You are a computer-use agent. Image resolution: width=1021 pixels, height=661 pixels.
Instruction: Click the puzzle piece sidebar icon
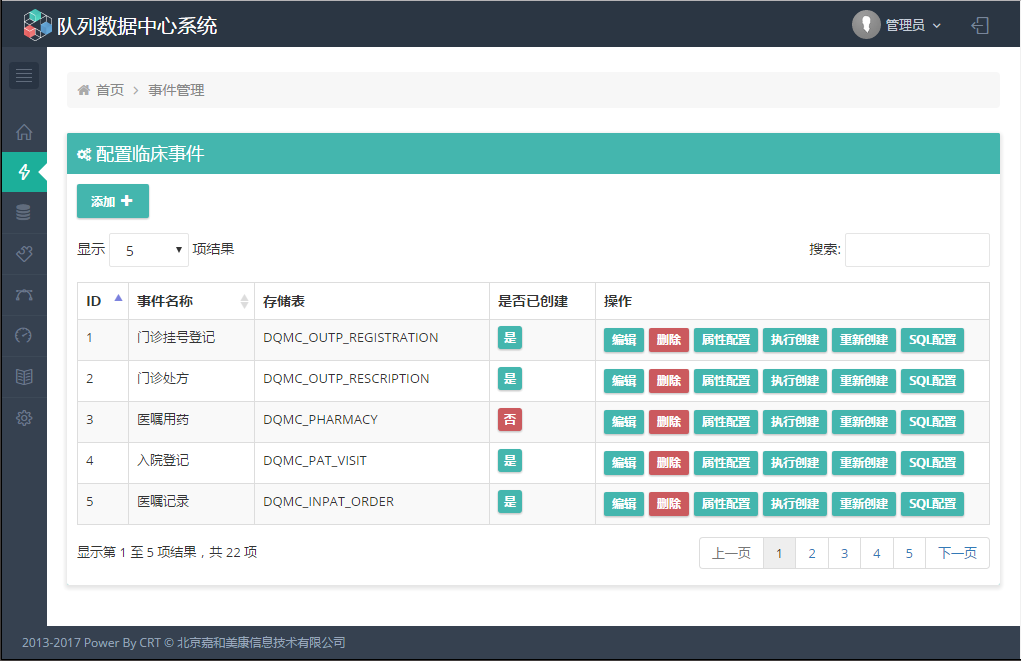(x=24, y=254)
